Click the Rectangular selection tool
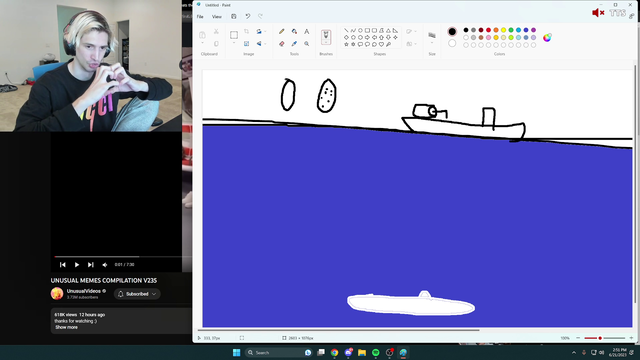 pos(234,35)
